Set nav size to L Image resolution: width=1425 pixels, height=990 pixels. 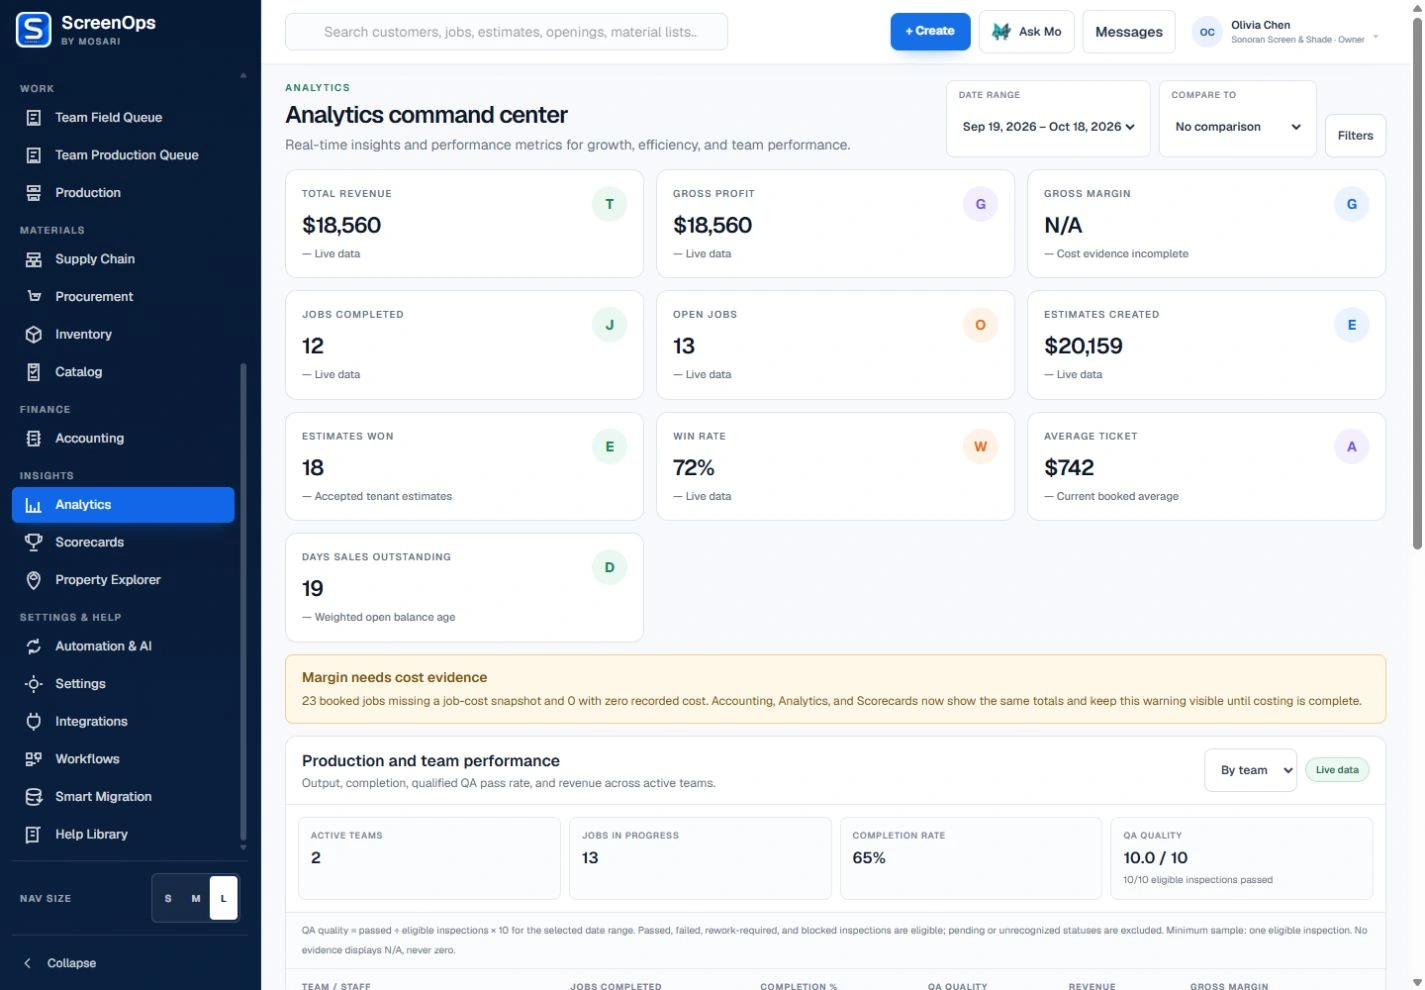click(x=224, y=898)
